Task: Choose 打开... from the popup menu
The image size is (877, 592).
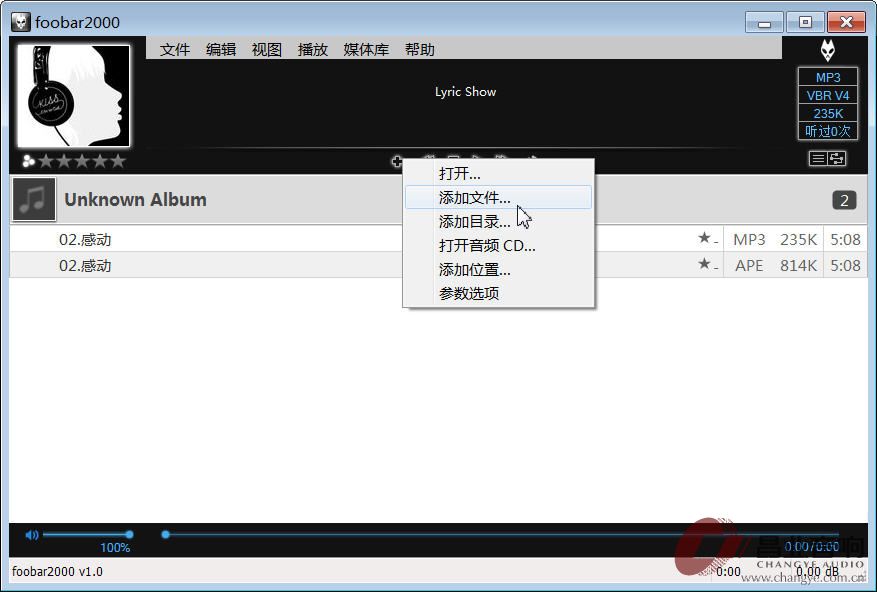Action: click(498, 173)
